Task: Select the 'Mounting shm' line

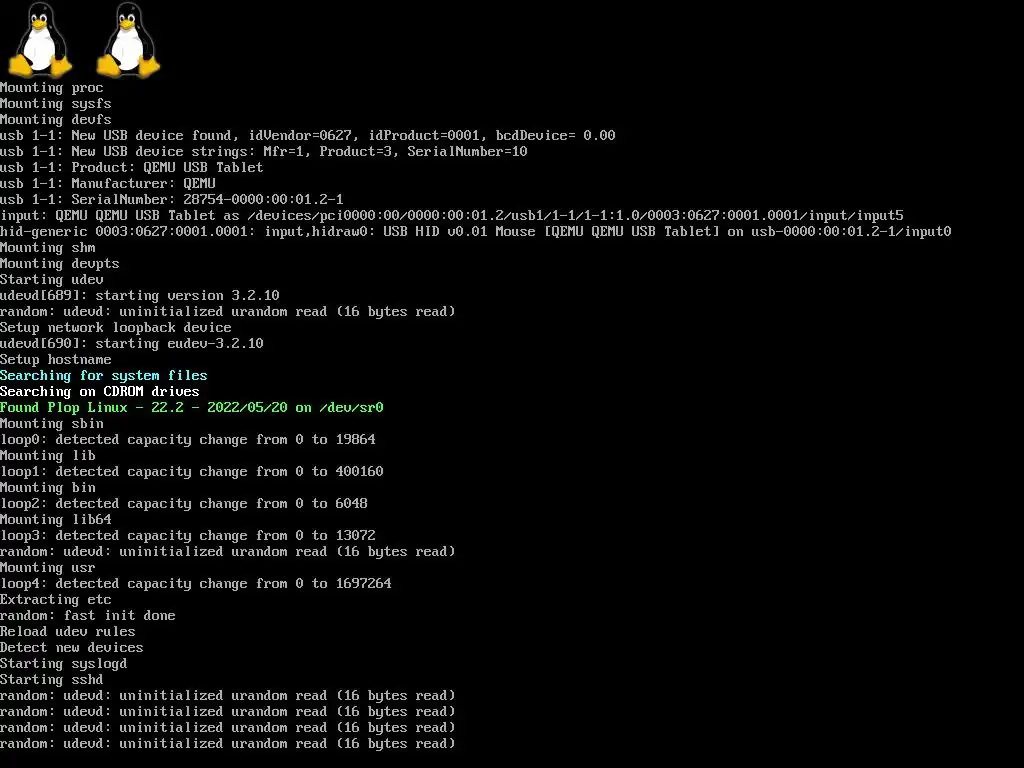Action: click(x=48, y=248)
